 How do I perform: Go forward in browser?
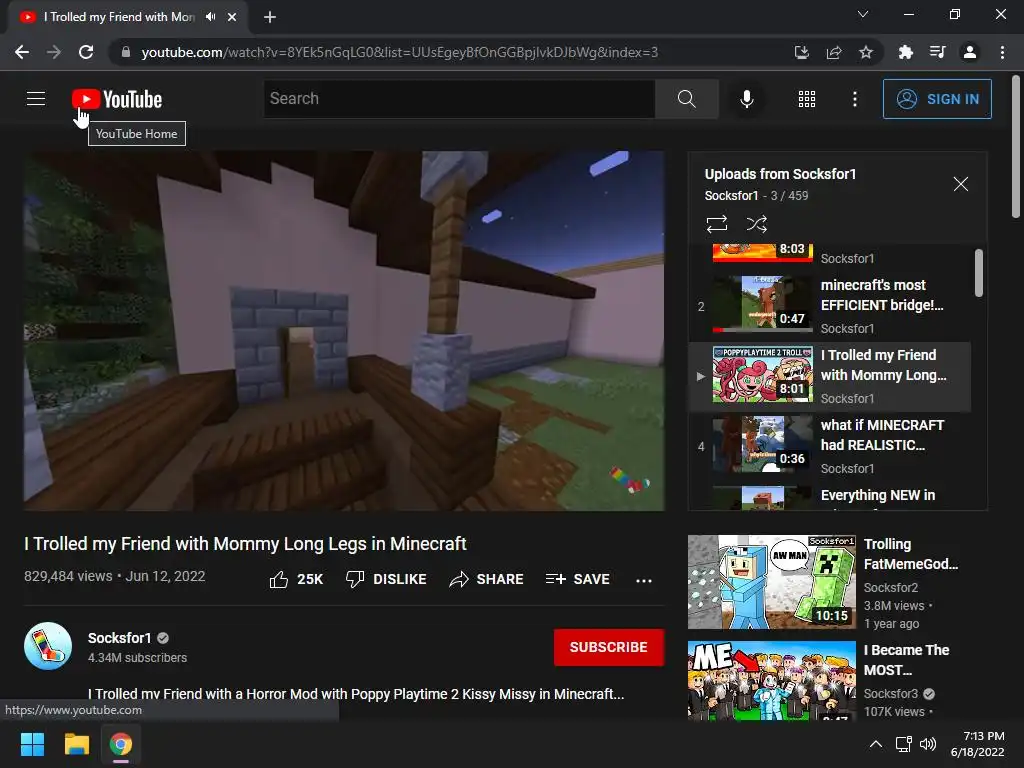(54, 52)
